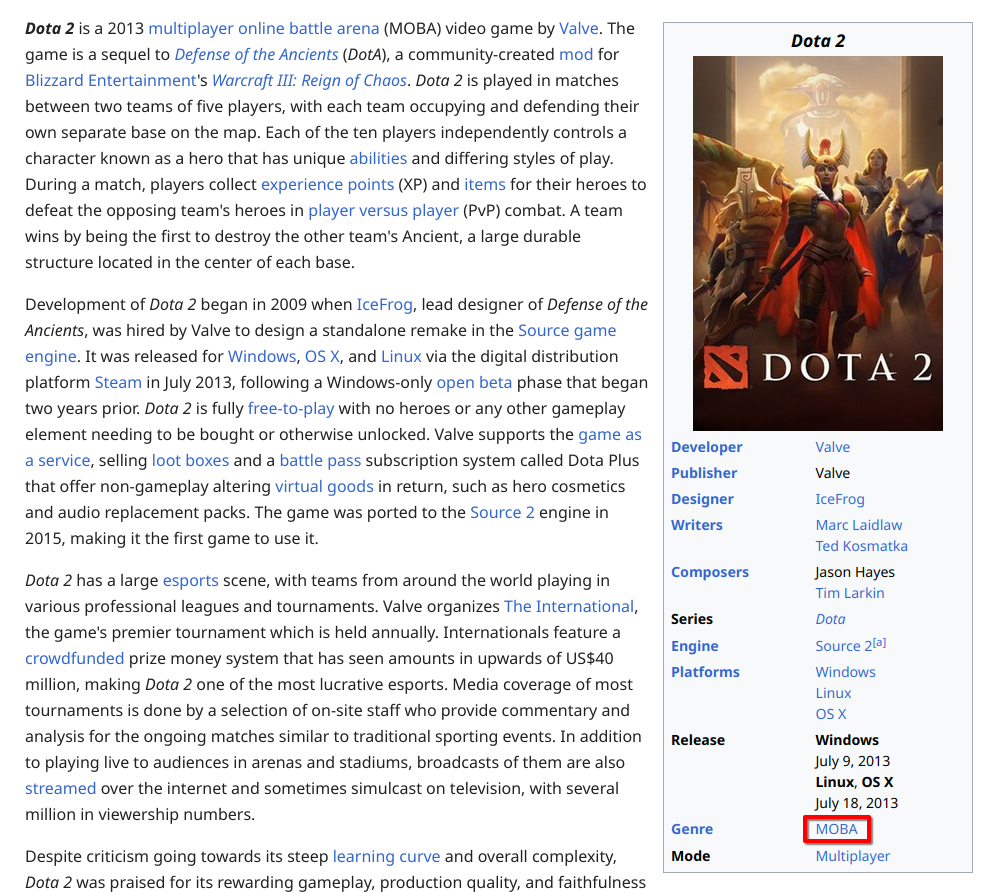This screenshot has height=892, width=994.
Task: Click 'Jason Hayes' composer text
Action: coord(855,572)
